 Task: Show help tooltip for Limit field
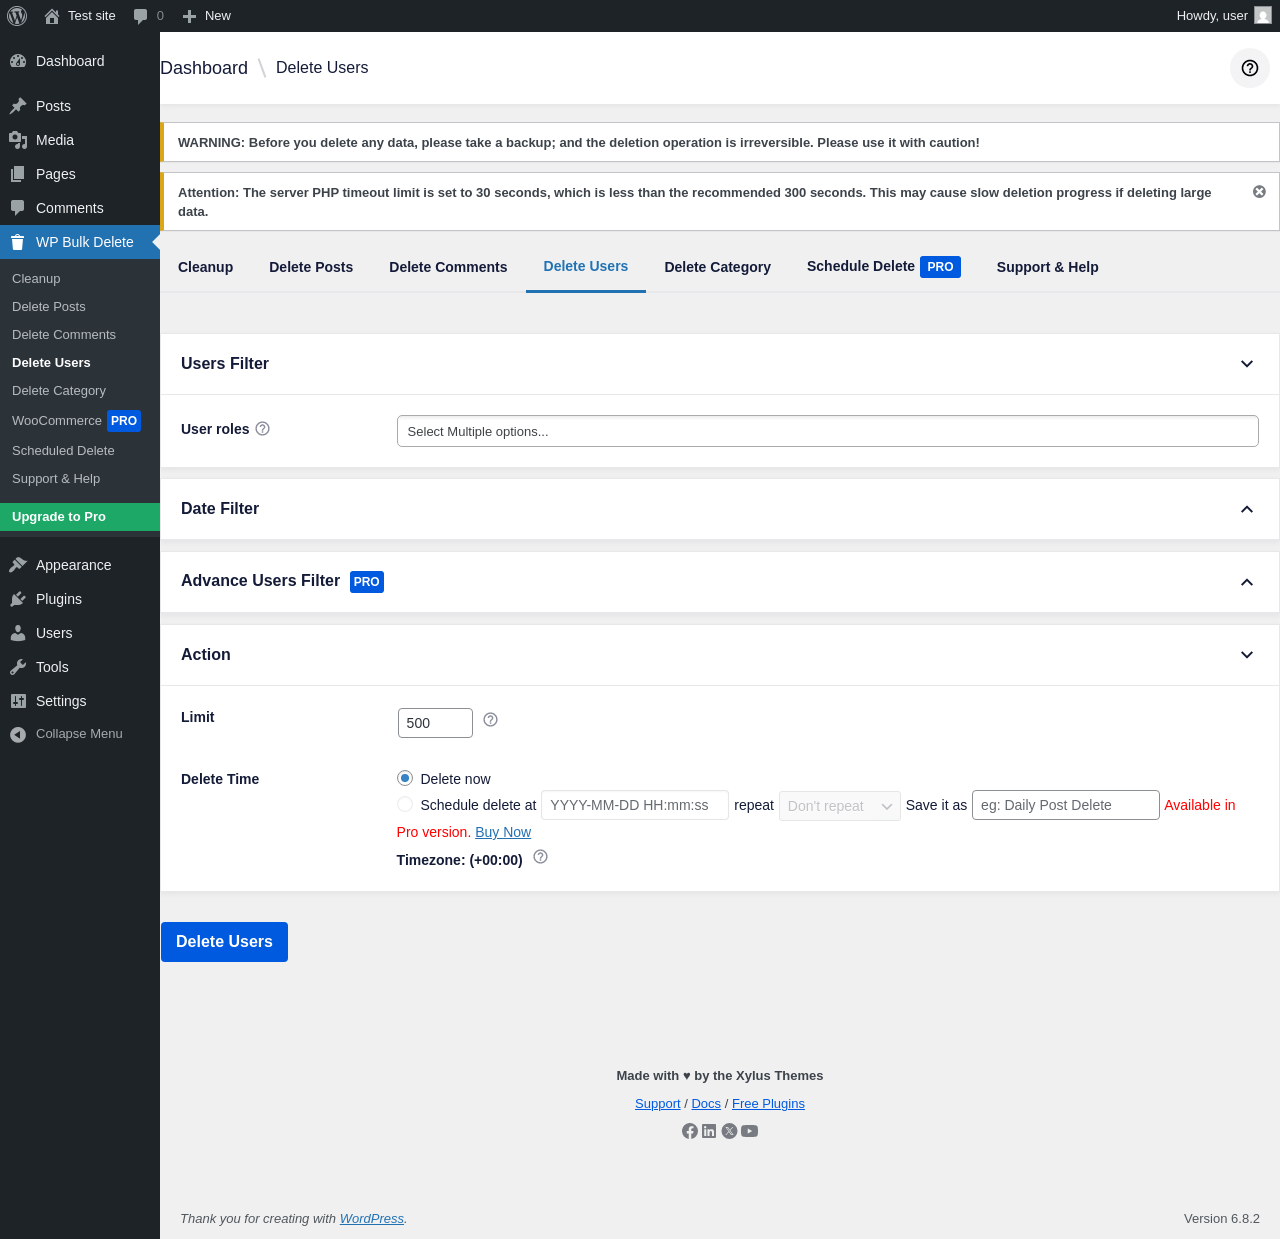point(491,720)
